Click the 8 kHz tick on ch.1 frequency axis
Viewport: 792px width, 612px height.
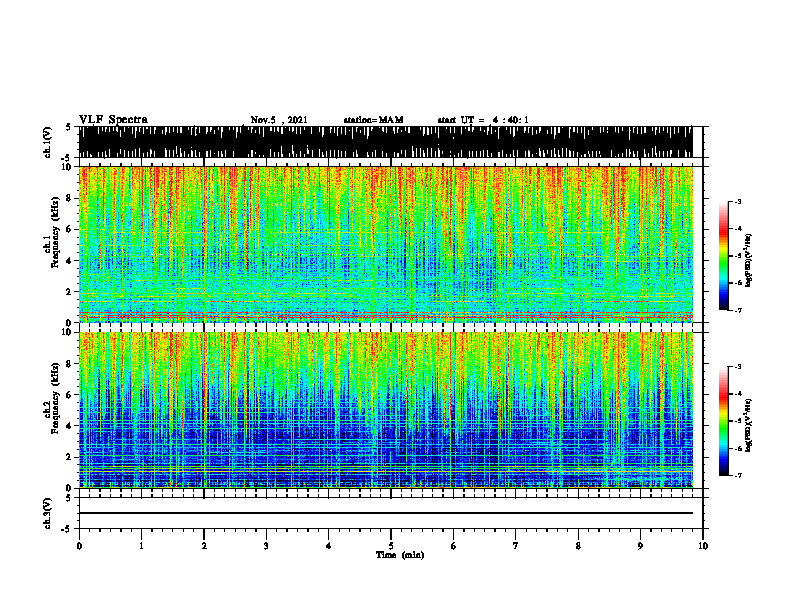click(69, 198)
